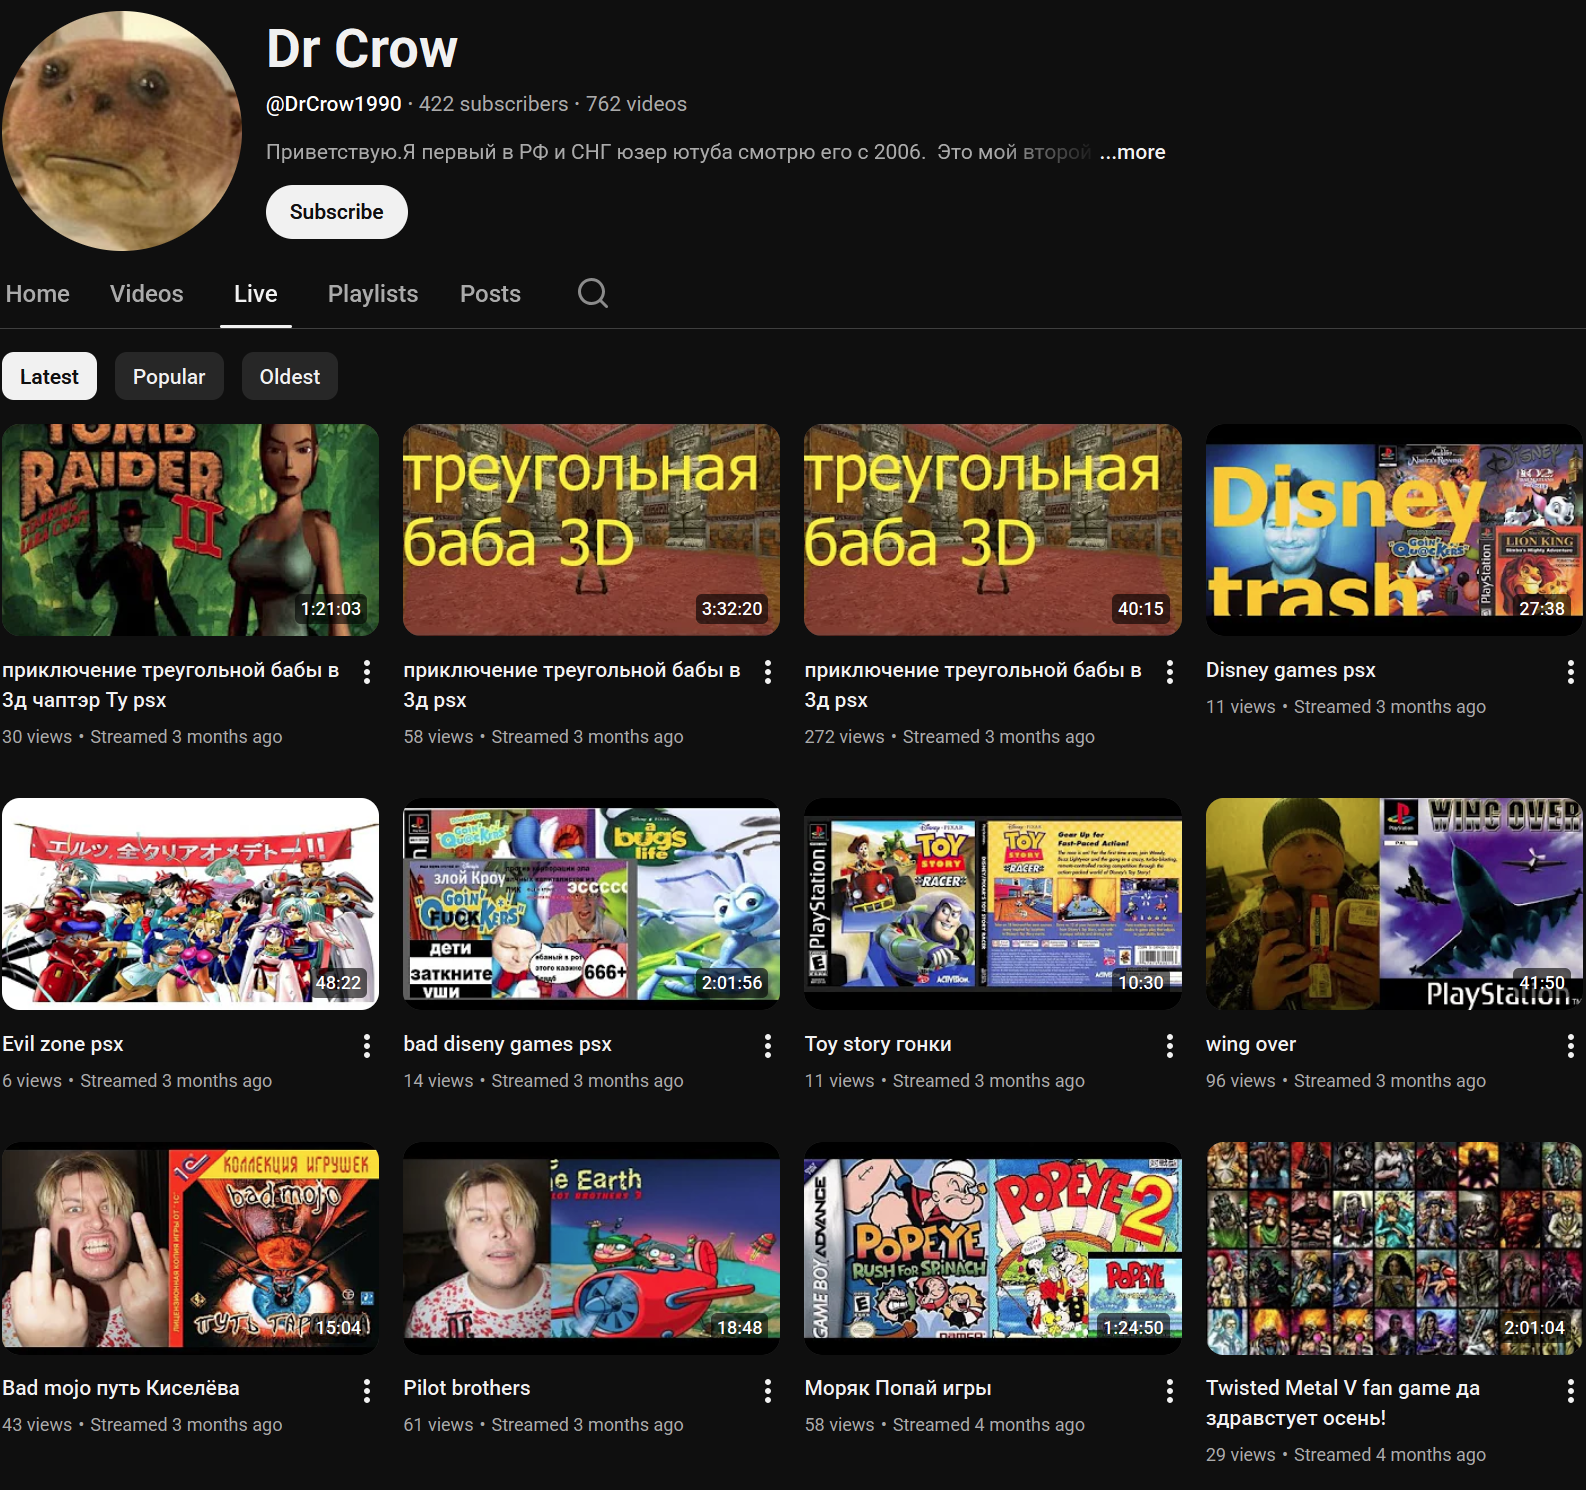Open the bug's life 2:01:56 thumbnail

(x=591, y=904)
